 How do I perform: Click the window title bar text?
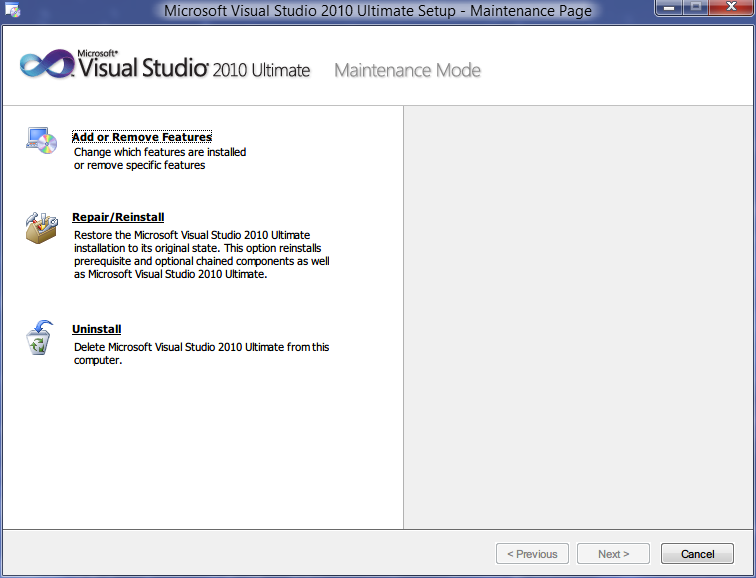(377, 11)
